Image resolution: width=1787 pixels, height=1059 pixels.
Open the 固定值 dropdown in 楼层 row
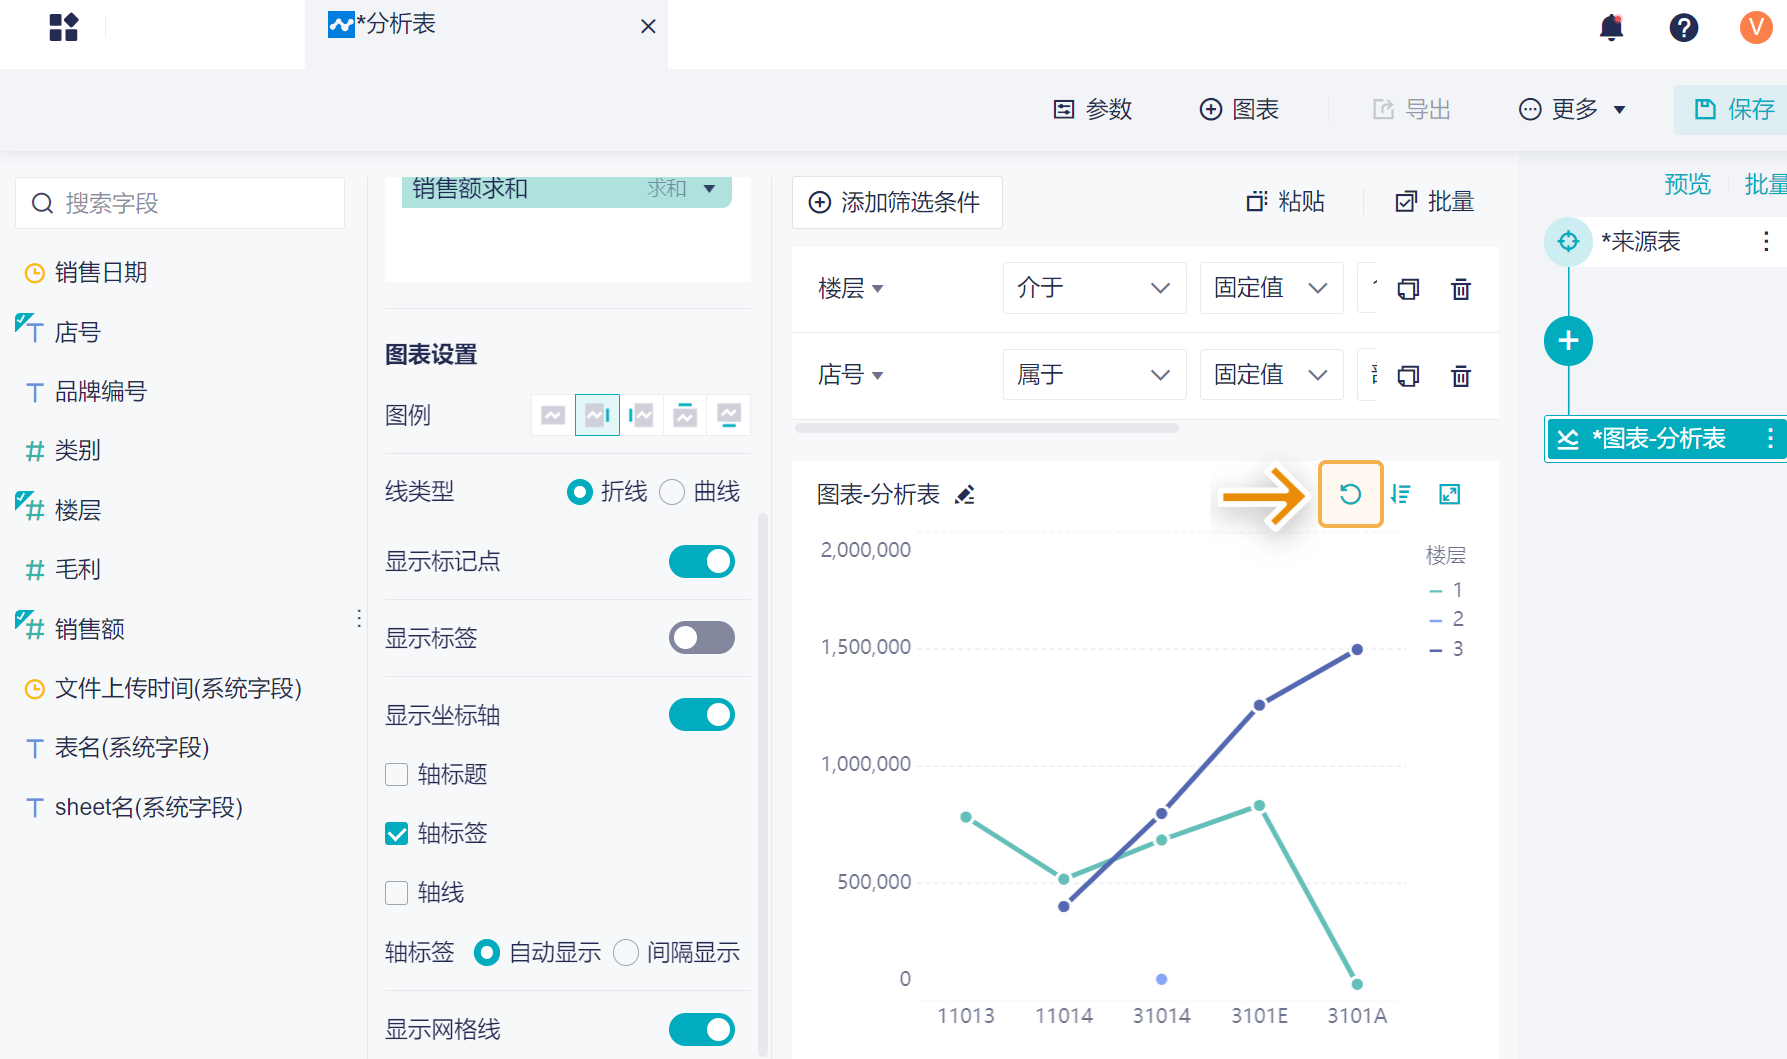tap(1271, 288)
